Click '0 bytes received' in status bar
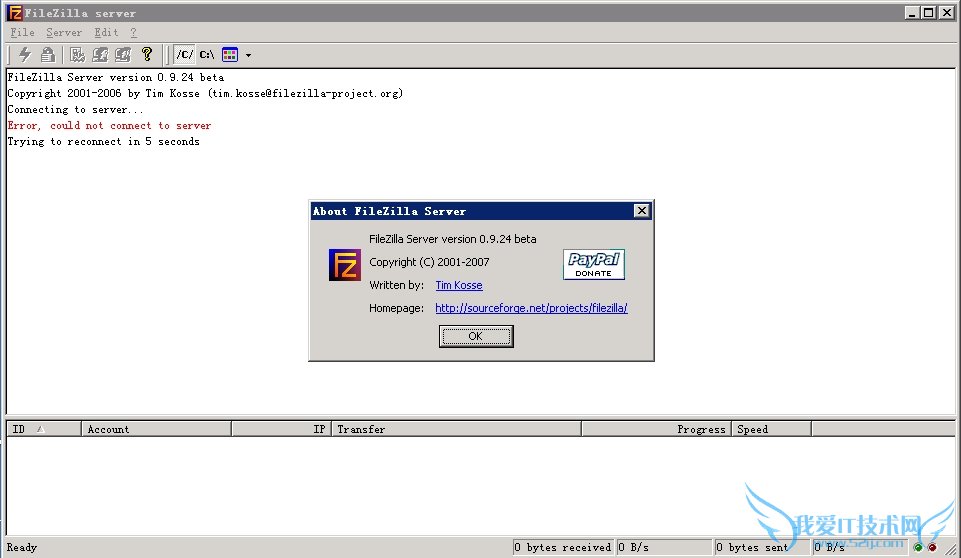The image size is (961, 558). tap(563, 547)
